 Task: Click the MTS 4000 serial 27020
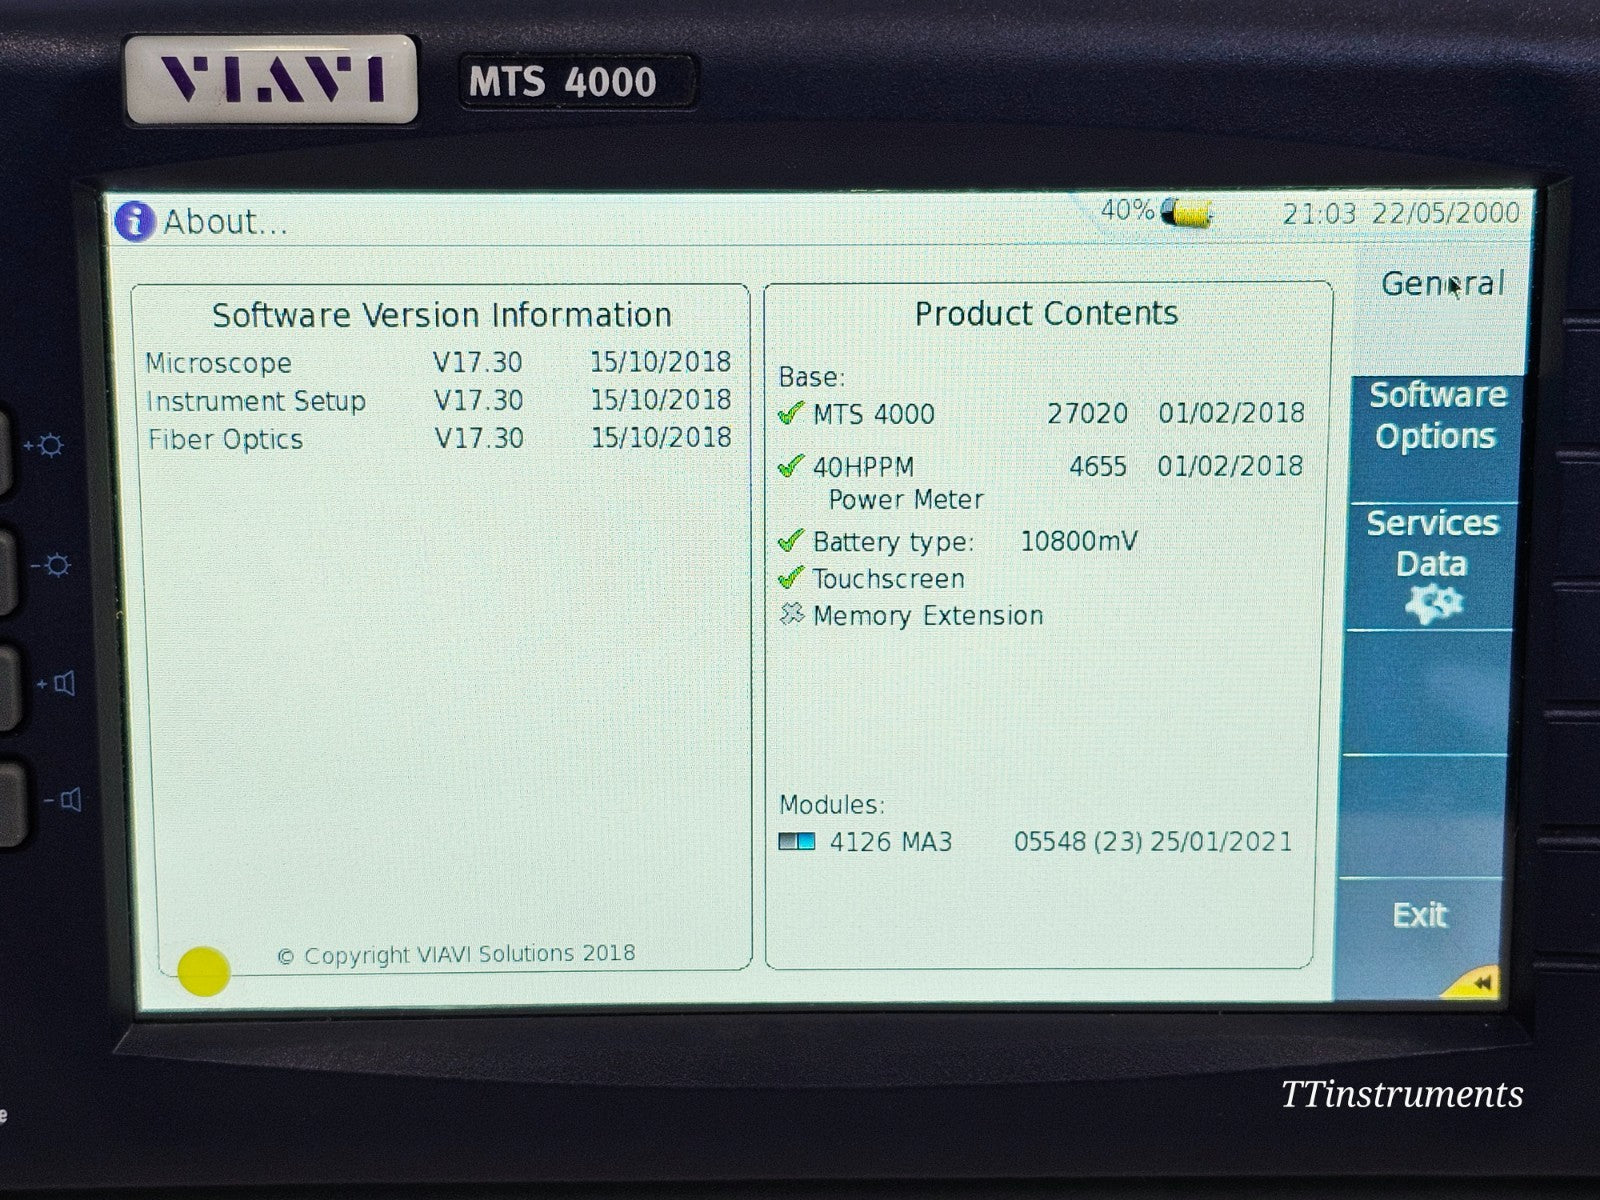1087,413
